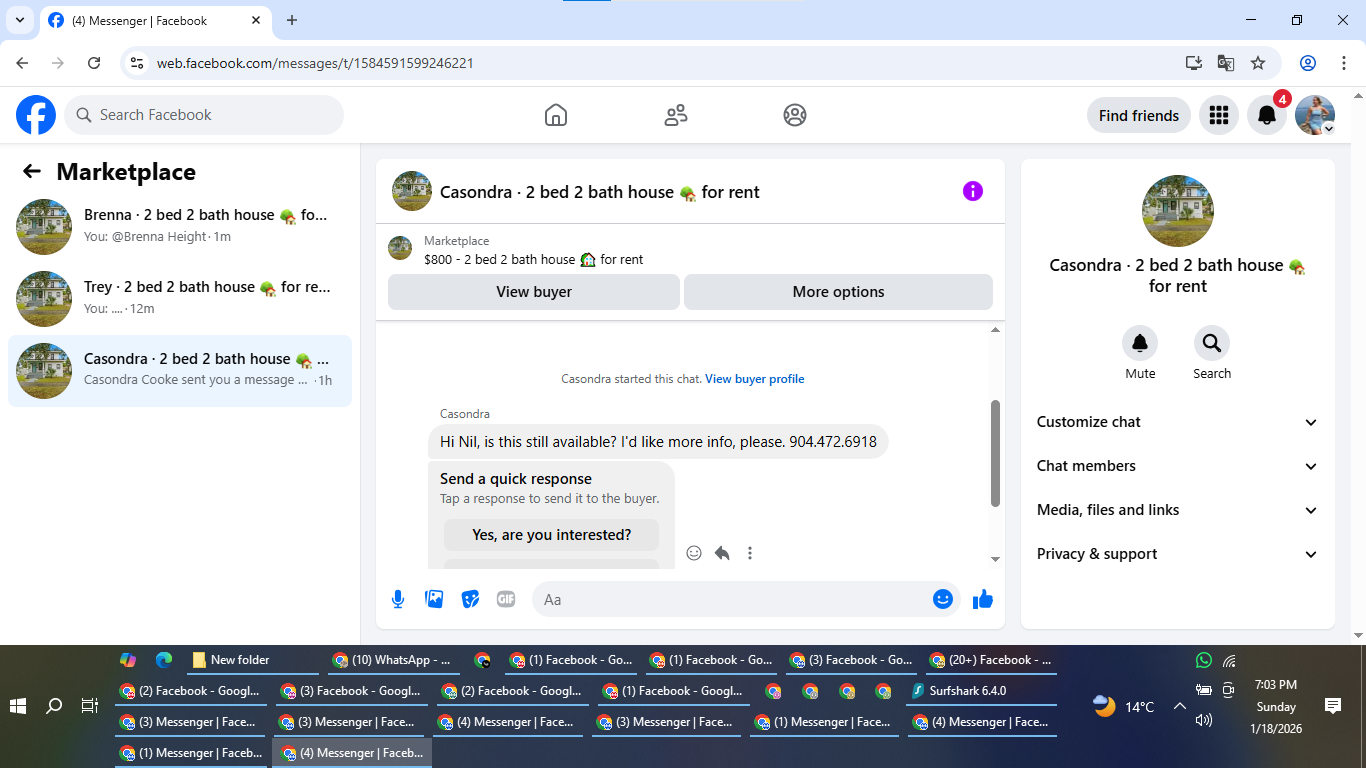
Task: Click the chat scrollbar down arrow
Action: click(995, 559)
